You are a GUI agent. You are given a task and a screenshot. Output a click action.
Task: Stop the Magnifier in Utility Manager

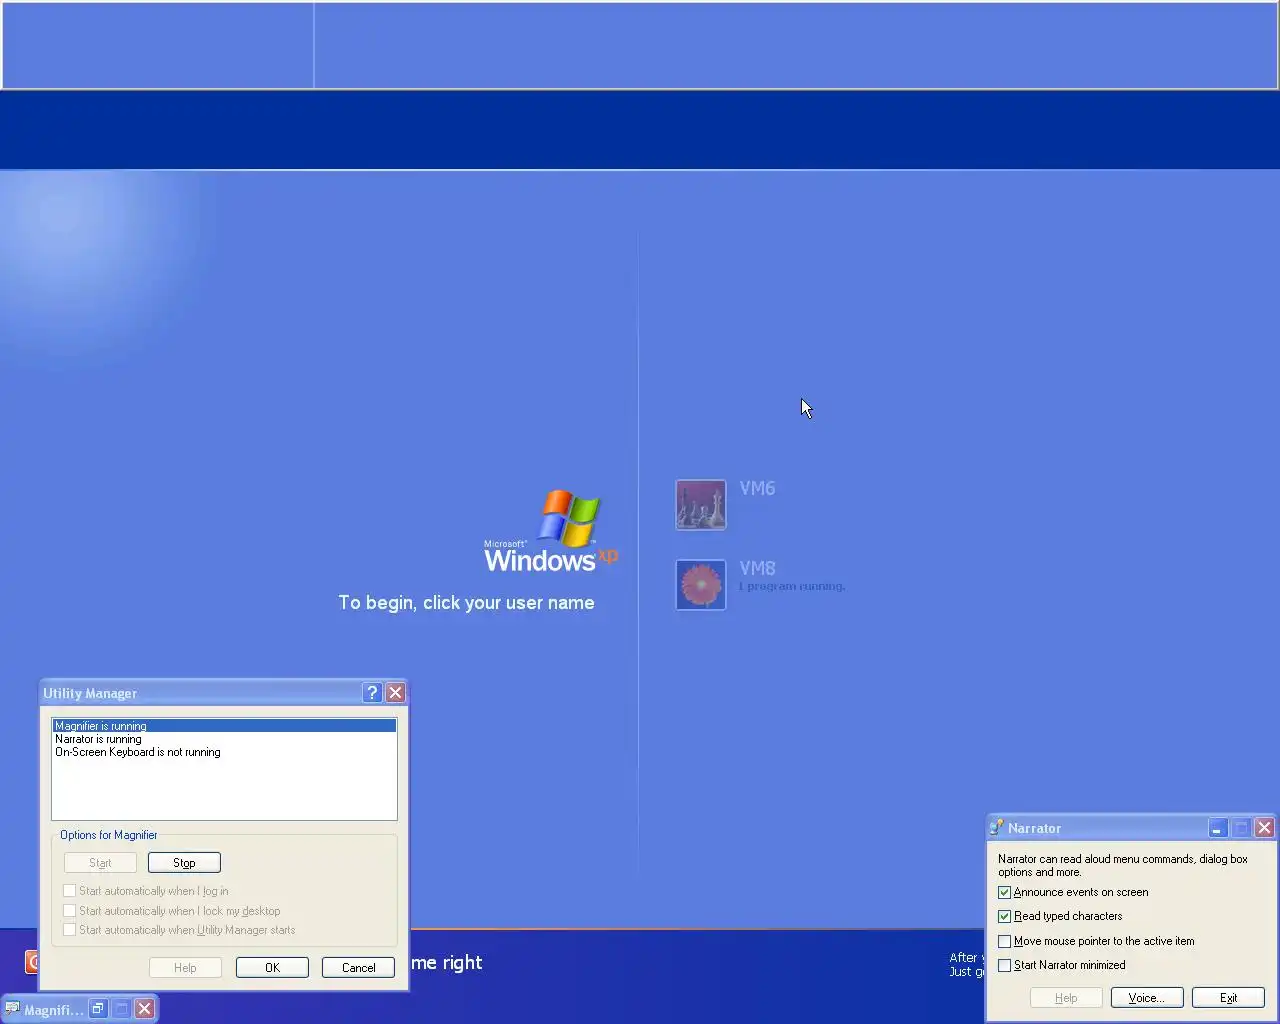(184, 863)
